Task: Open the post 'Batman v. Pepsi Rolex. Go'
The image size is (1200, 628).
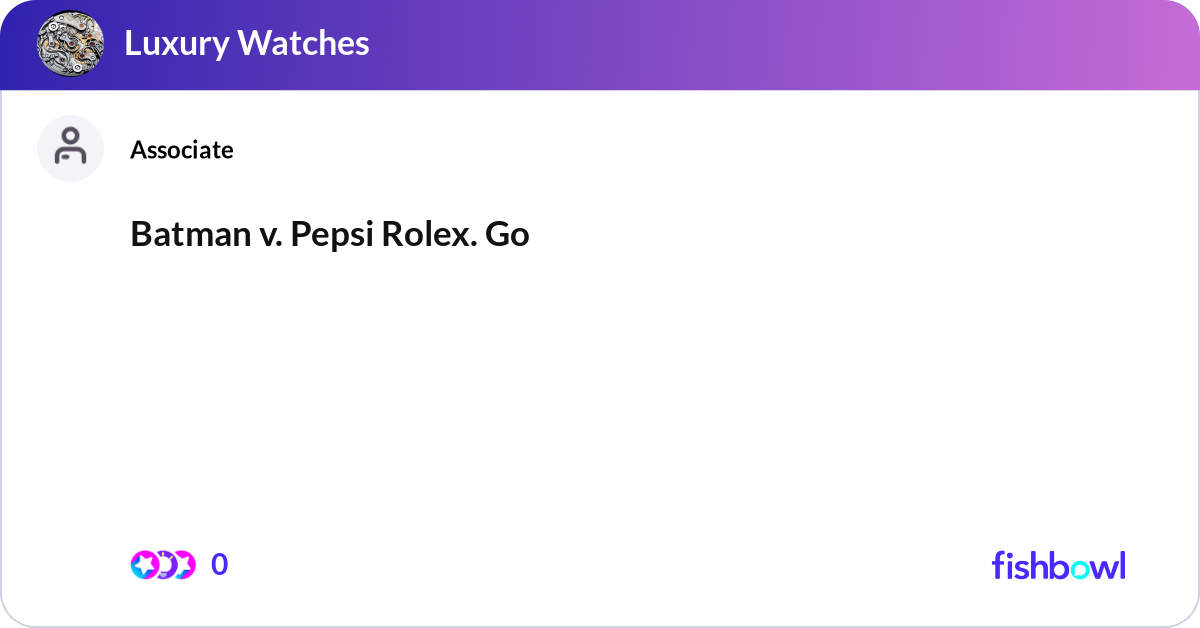Action: click(329, 235)
